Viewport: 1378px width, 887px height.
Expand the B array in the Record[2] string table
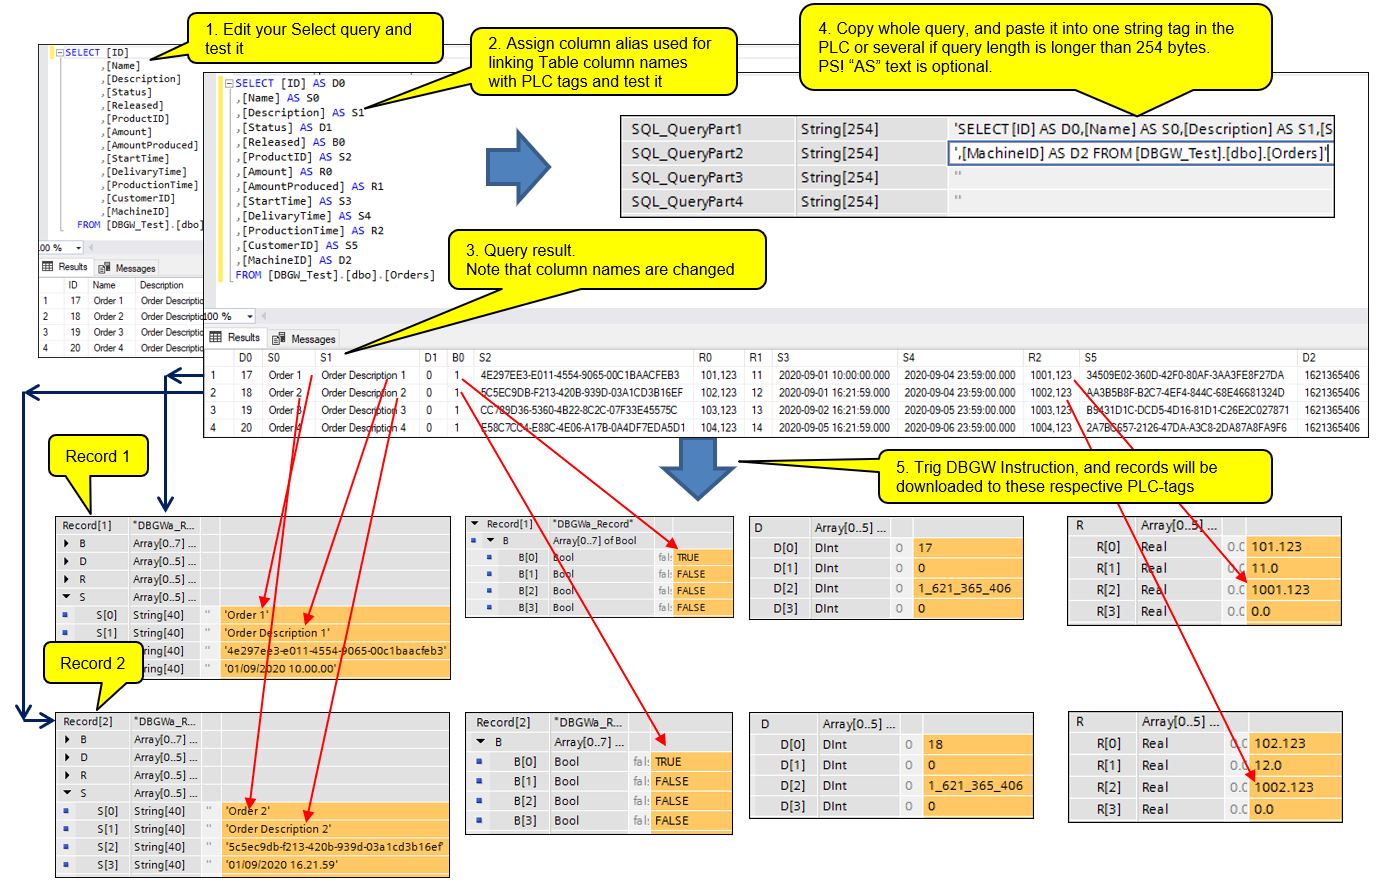pyautogui.click(x=68, y=740)
